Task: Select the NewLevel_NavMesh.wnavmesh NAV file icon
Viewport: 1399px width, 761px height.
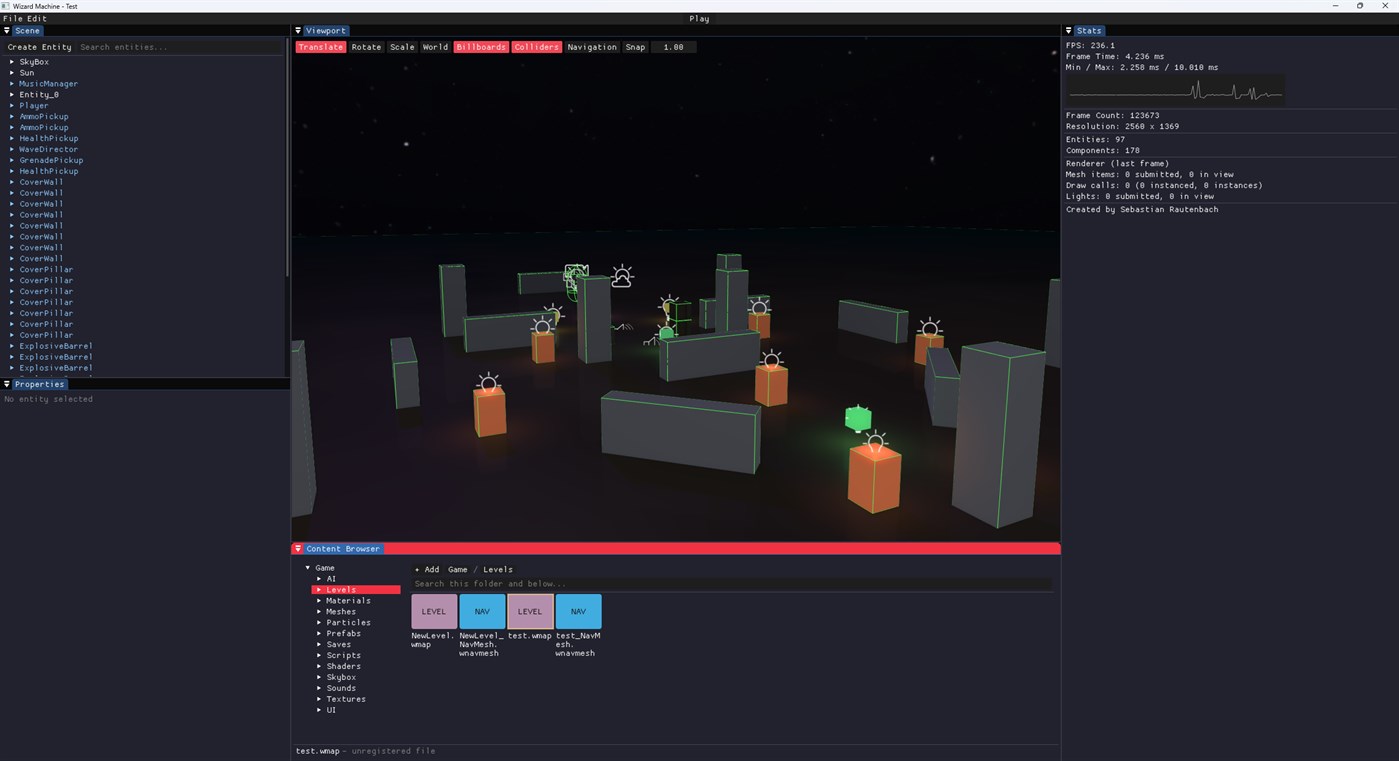Action: (x=482, y=611)
